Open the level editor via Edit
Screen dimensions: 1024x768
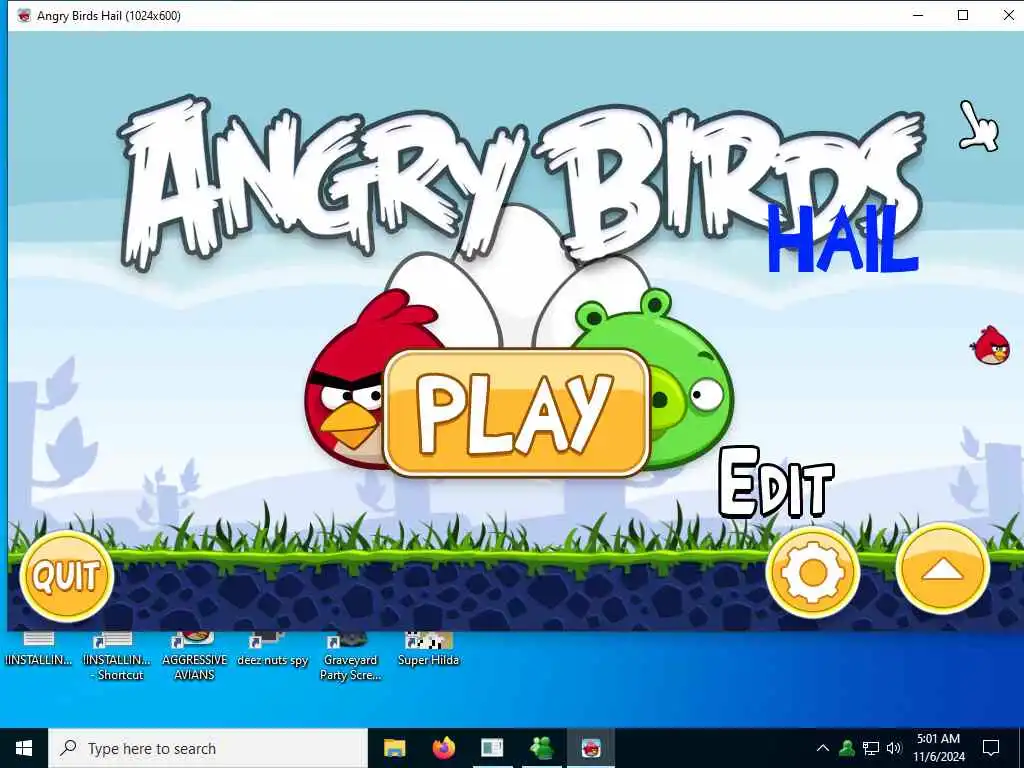point(776,483)
